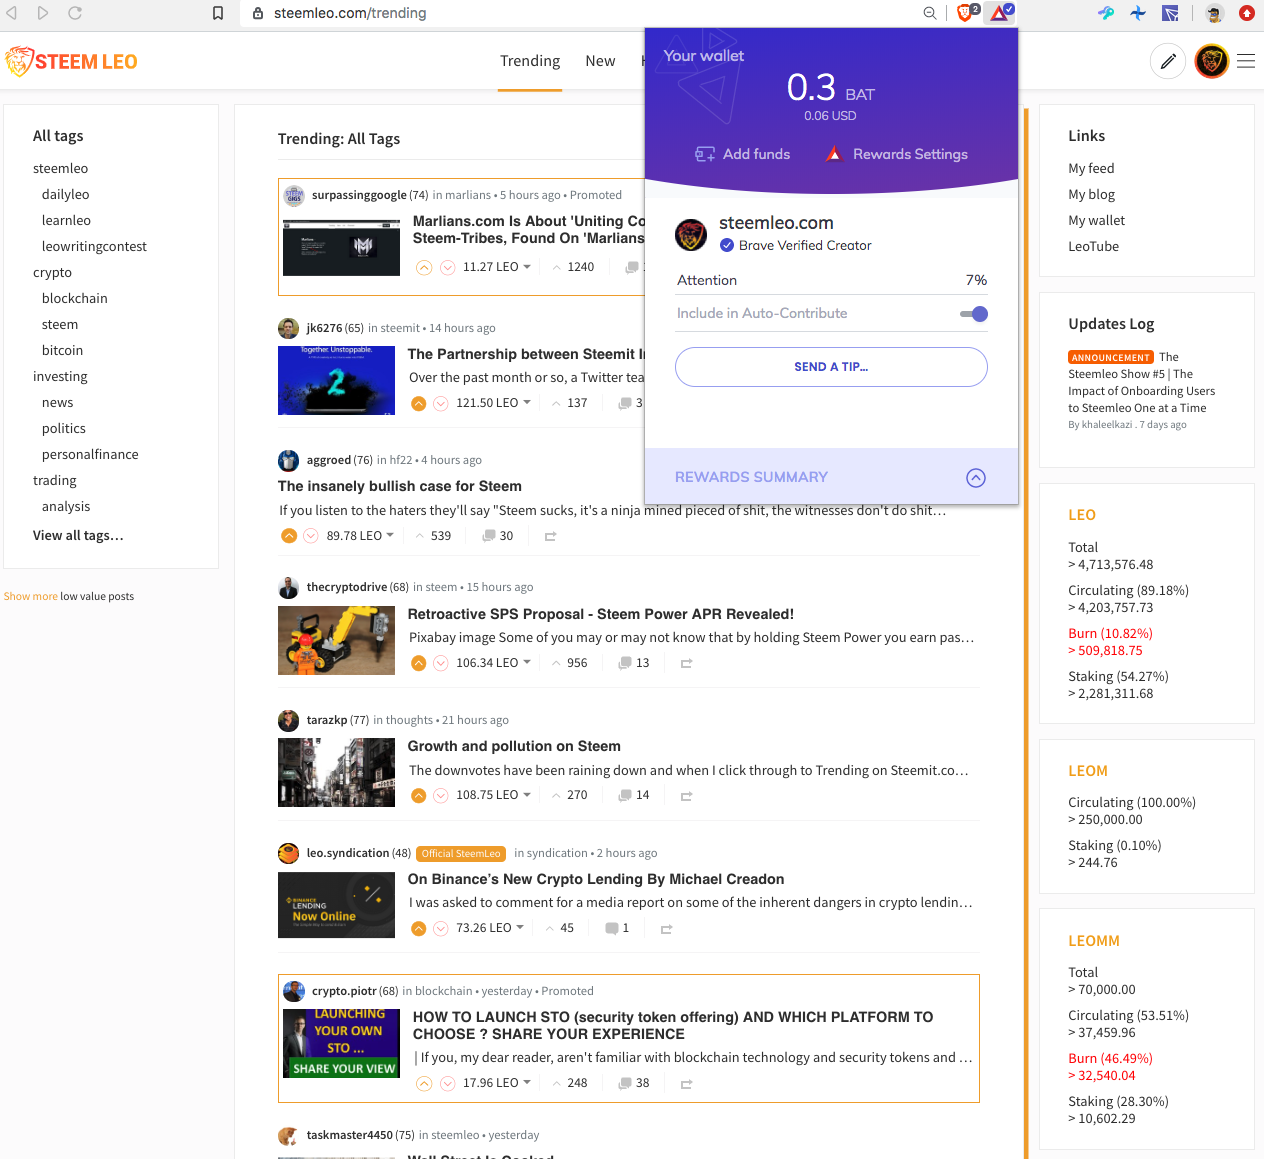Open payout dropdown next to 89.78 LEO

tap(390, 535)
